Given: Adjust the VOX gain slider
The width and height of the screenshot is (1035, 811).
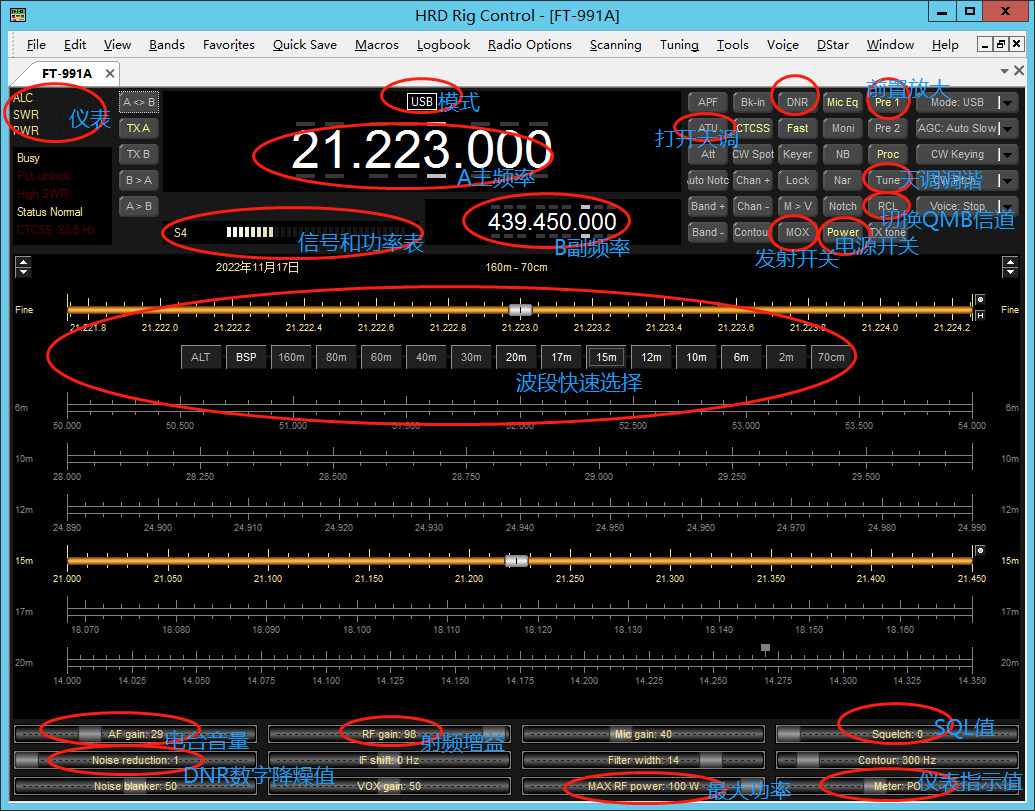Looking at the screenshot, I should click(x=389, y=786).
